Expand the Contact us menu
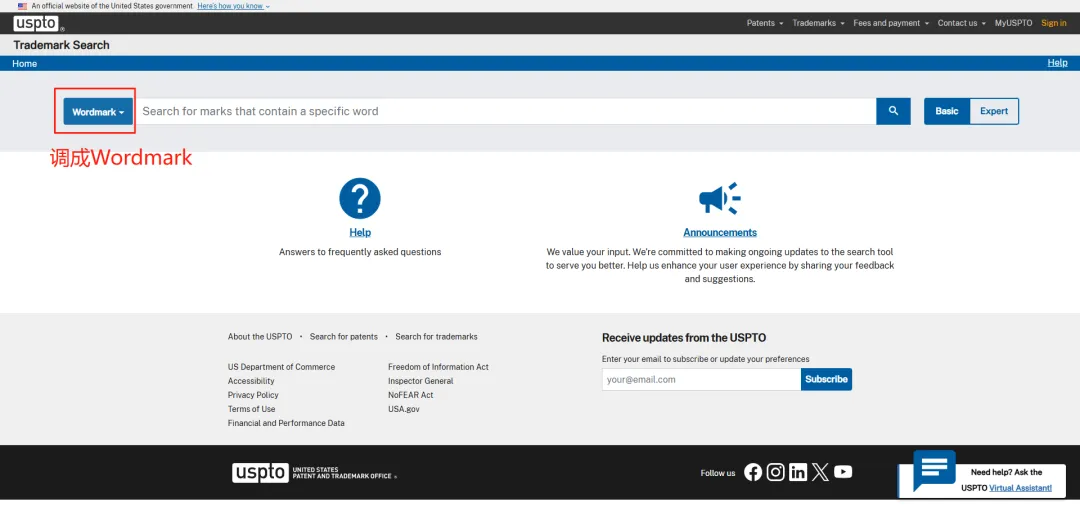Viewport: 1080px width, 512px height. [962, 23]
